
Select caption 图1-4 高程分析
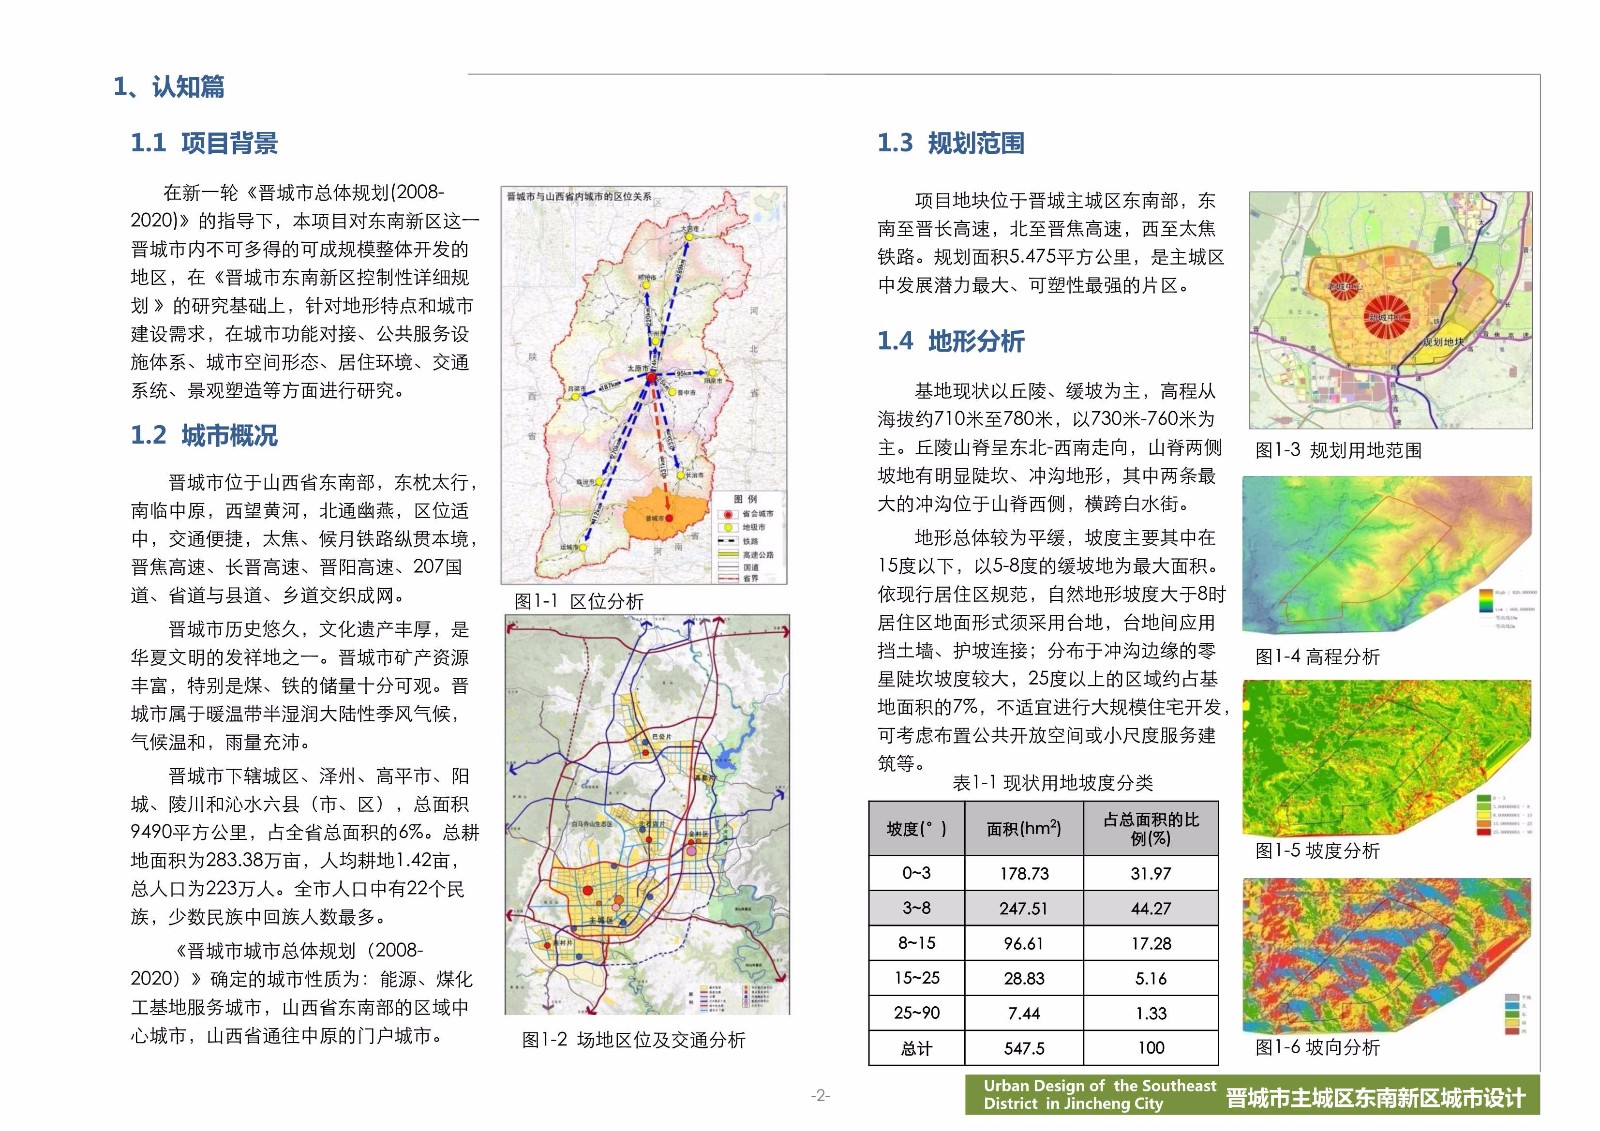pos(1317,656)
